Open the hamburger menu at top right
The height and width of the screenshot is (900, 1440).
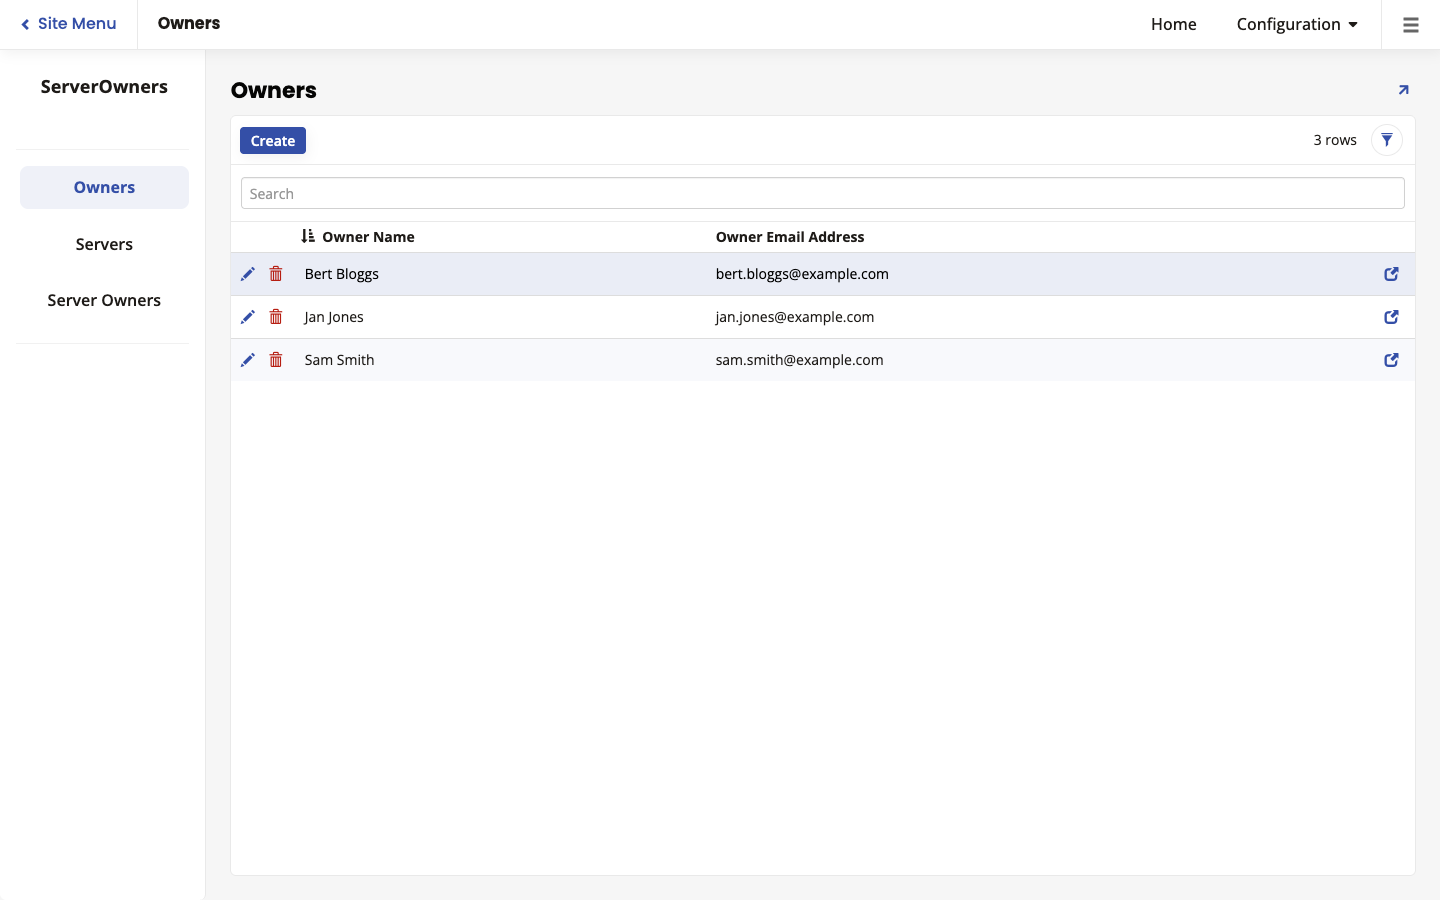[1410, 25]
